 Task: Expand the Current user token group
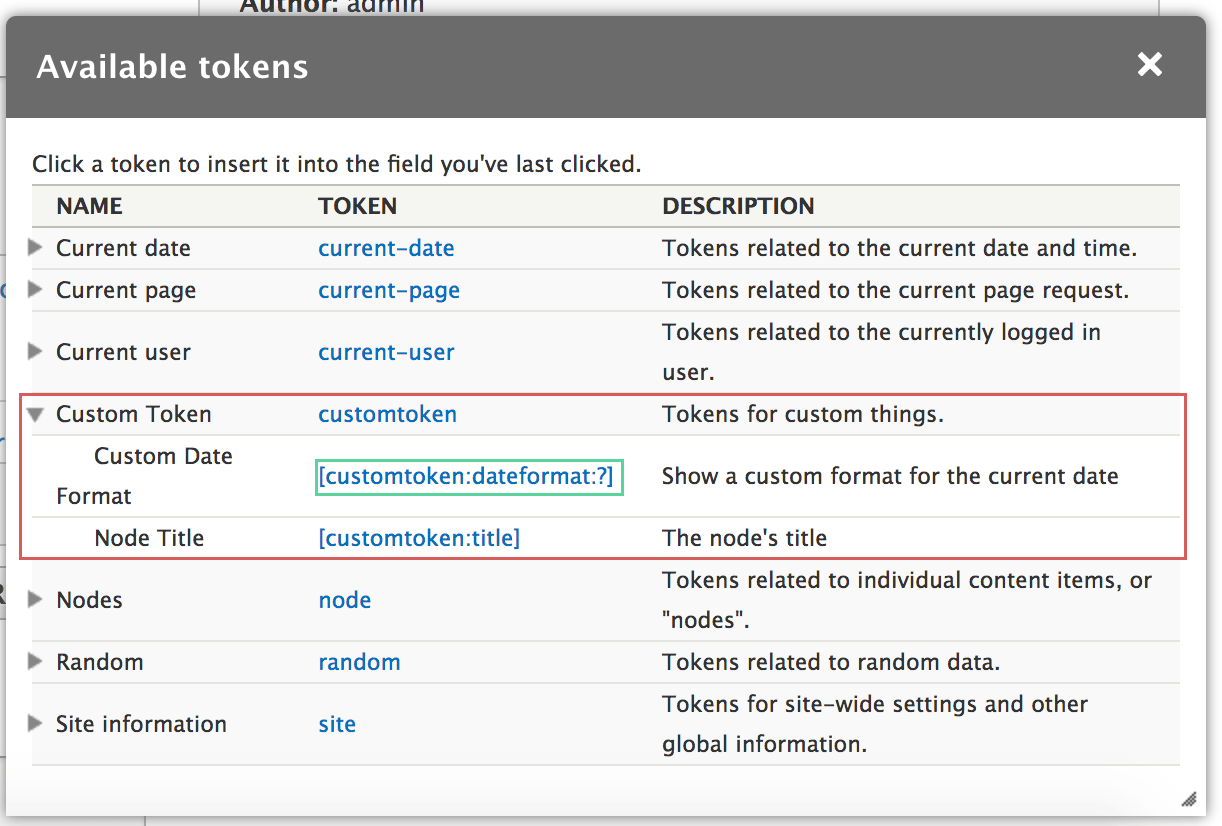click(x=36, y=352)
